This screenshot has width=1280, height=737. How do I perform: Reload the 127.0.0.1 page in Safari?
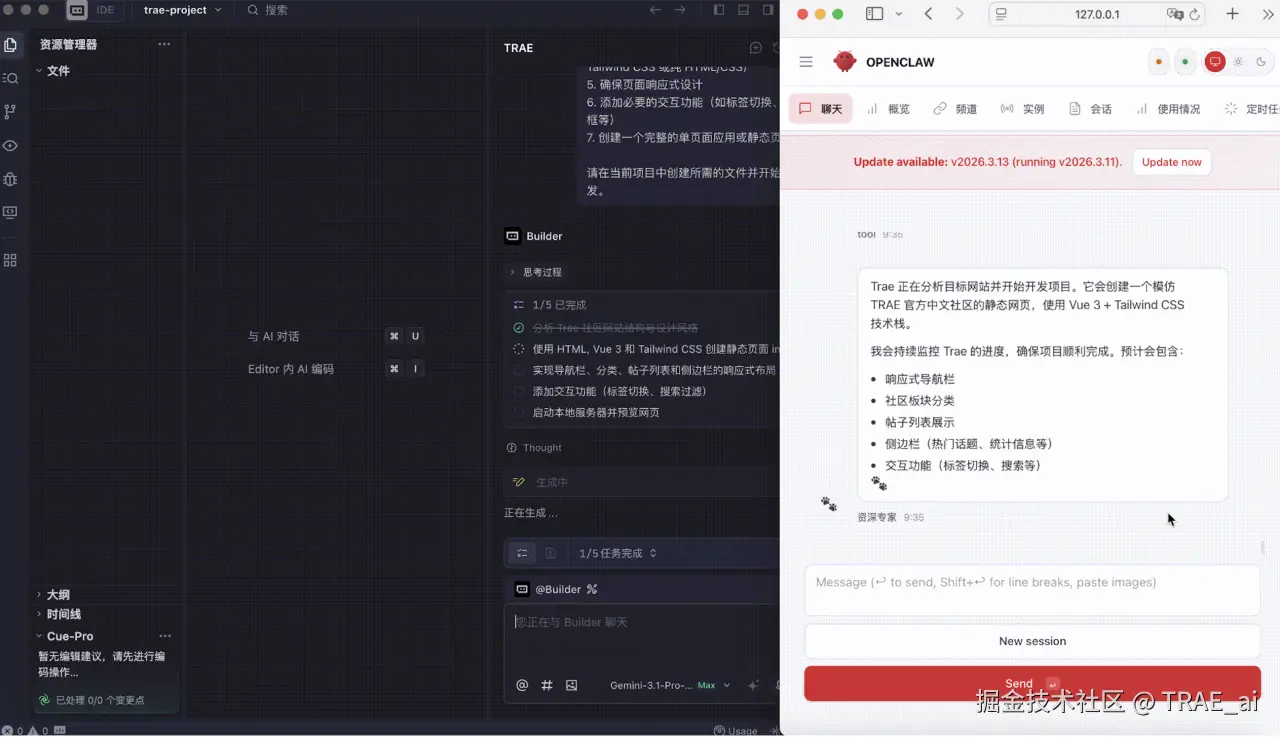click(1195, 14)
